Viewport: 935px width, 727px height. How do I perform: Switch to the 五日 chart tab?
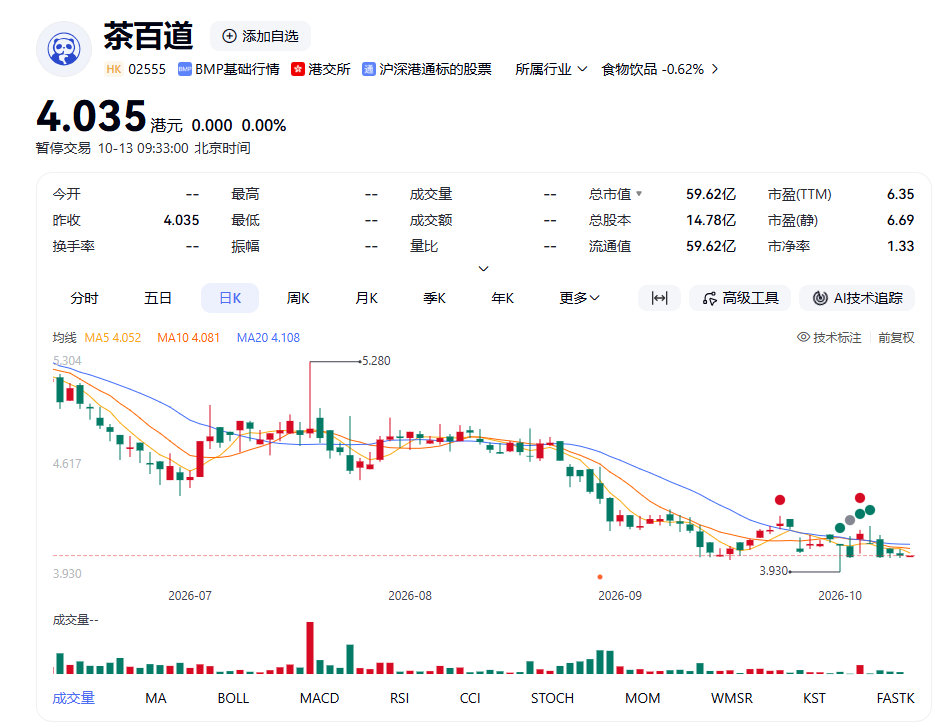point(157,298)
